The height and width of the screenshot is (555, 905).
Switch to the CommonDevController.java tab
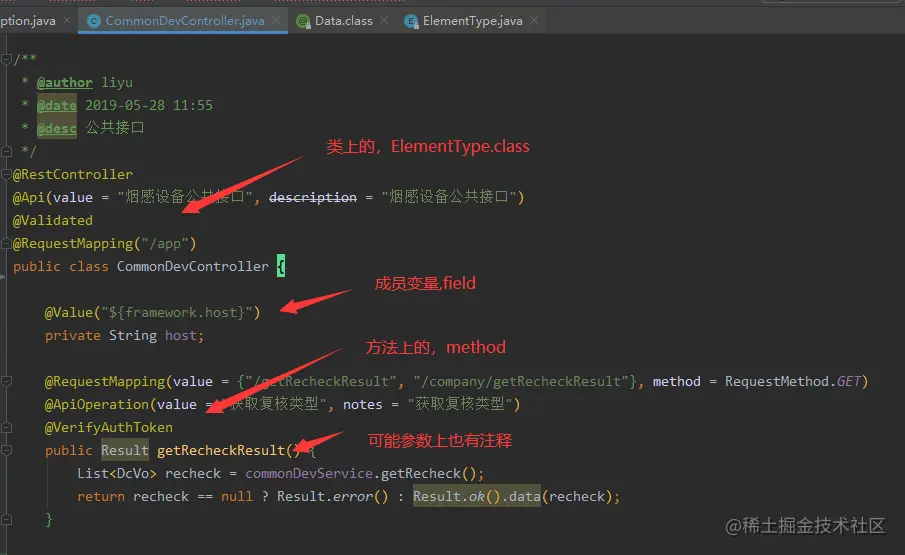(x=183, y=21)
